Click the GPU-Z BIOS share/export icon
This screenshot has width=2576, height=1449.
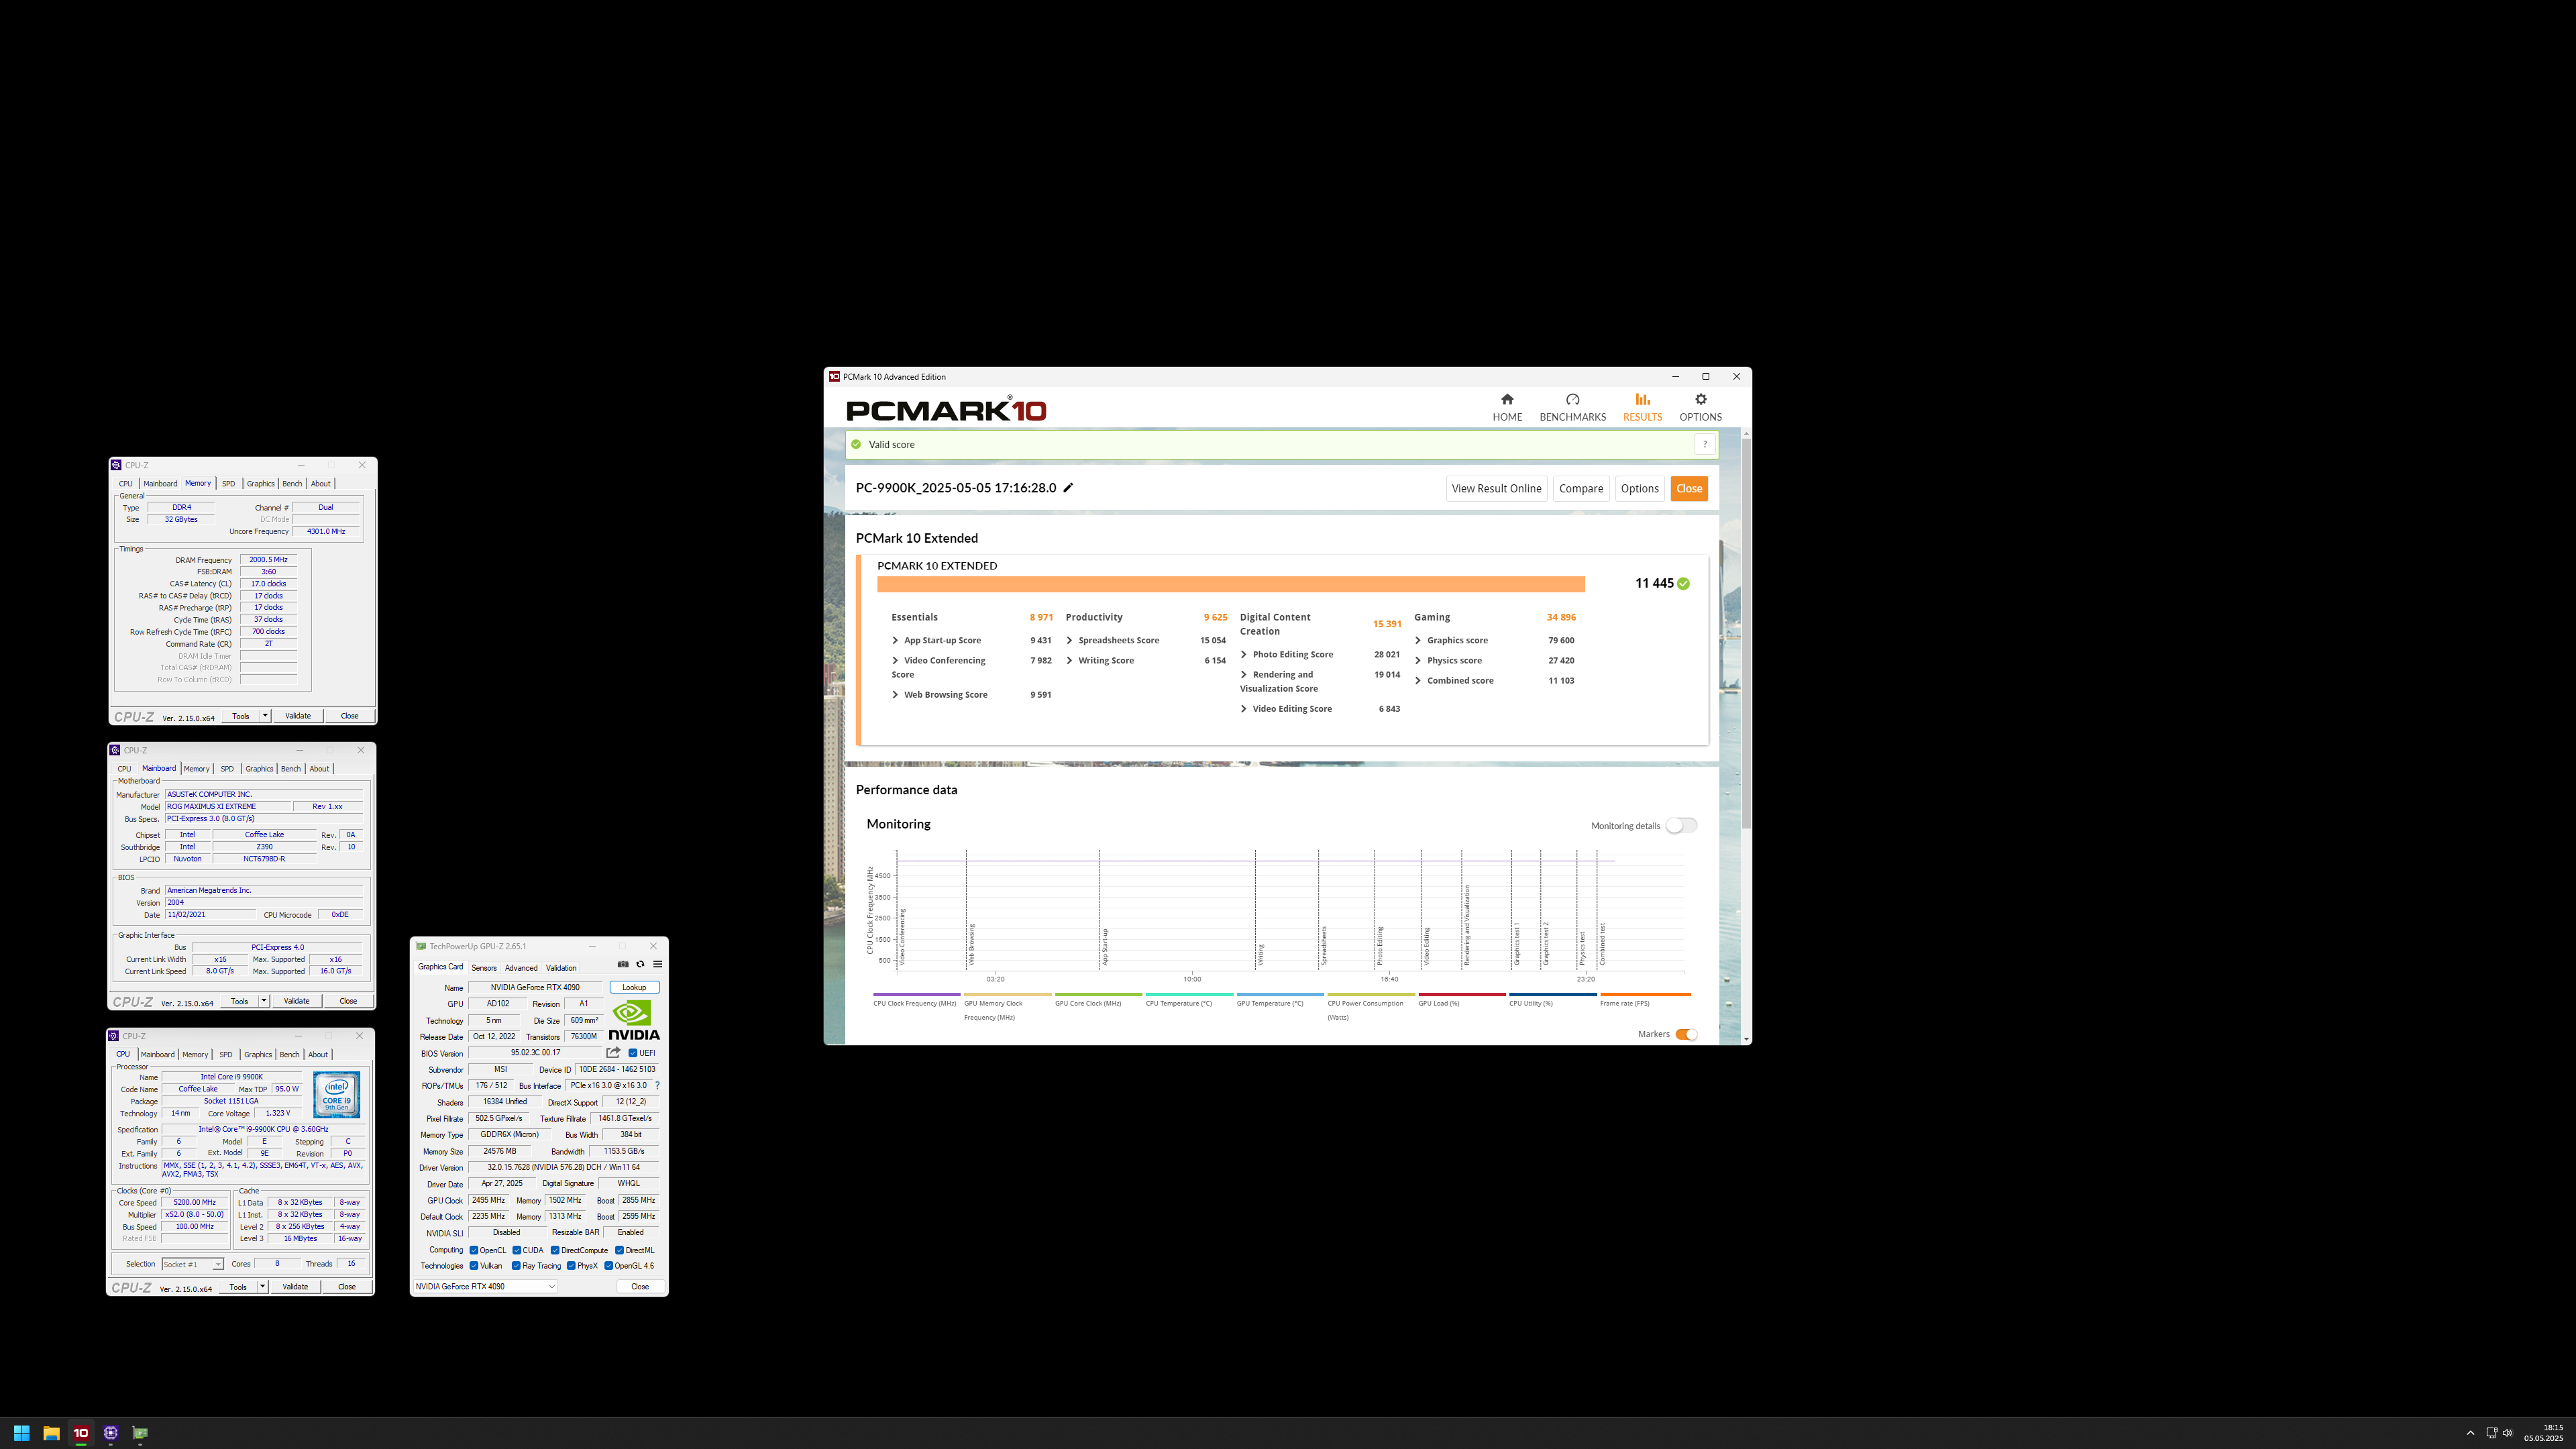pyautogui.click(x=613, y=1052)
